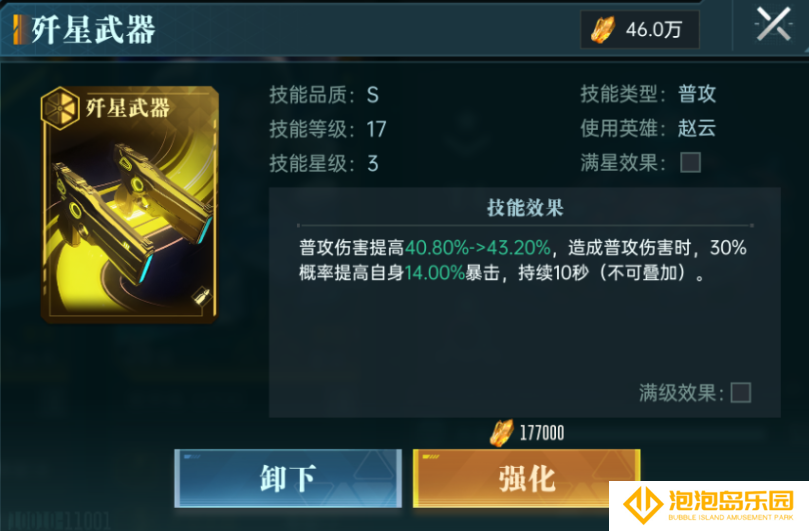Click the 技能等级 17 value
The image size is (809, 531).
click(x=377, y=130)
